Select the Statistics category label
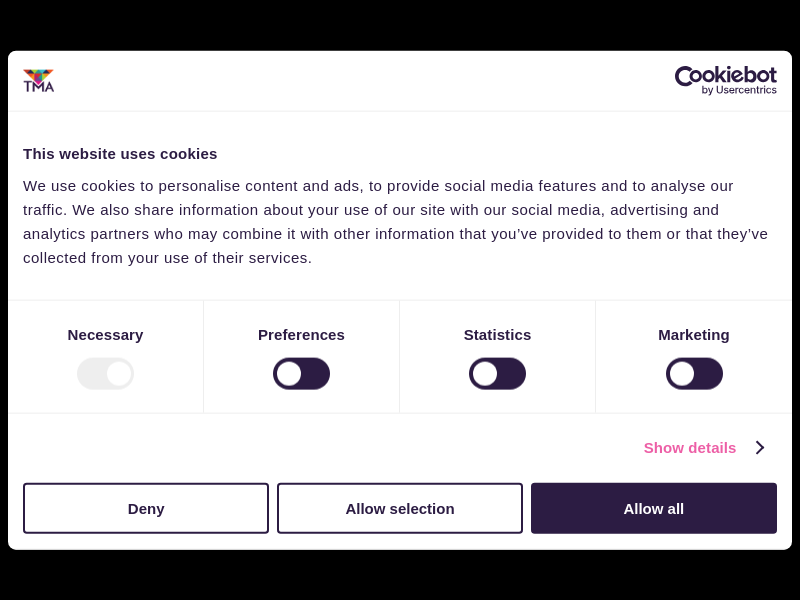This screenshot has width=800, height=600. (x=497, y=335)
